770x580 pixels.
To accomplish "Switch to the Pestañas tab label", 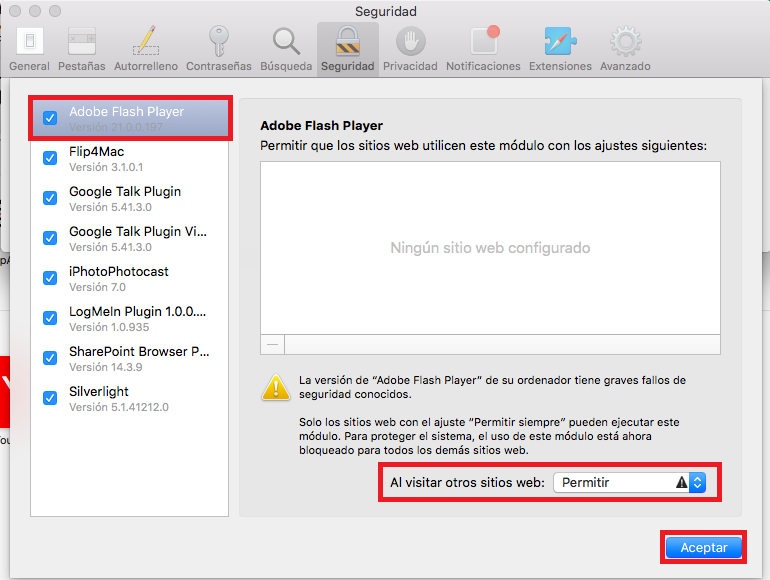I will [82, 66].
